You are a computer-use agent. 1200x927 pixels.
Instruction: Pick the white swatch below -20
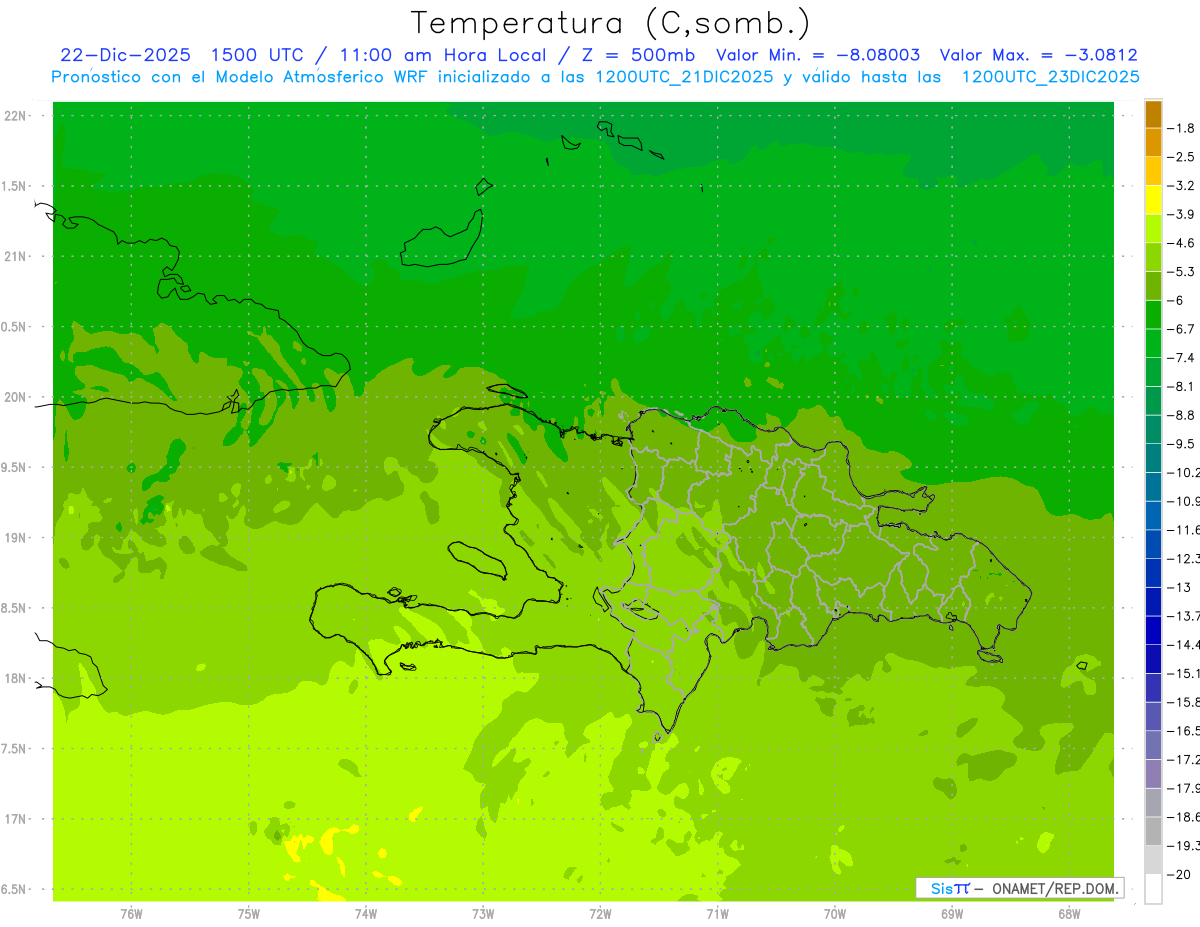click(x=1153, y=889)
